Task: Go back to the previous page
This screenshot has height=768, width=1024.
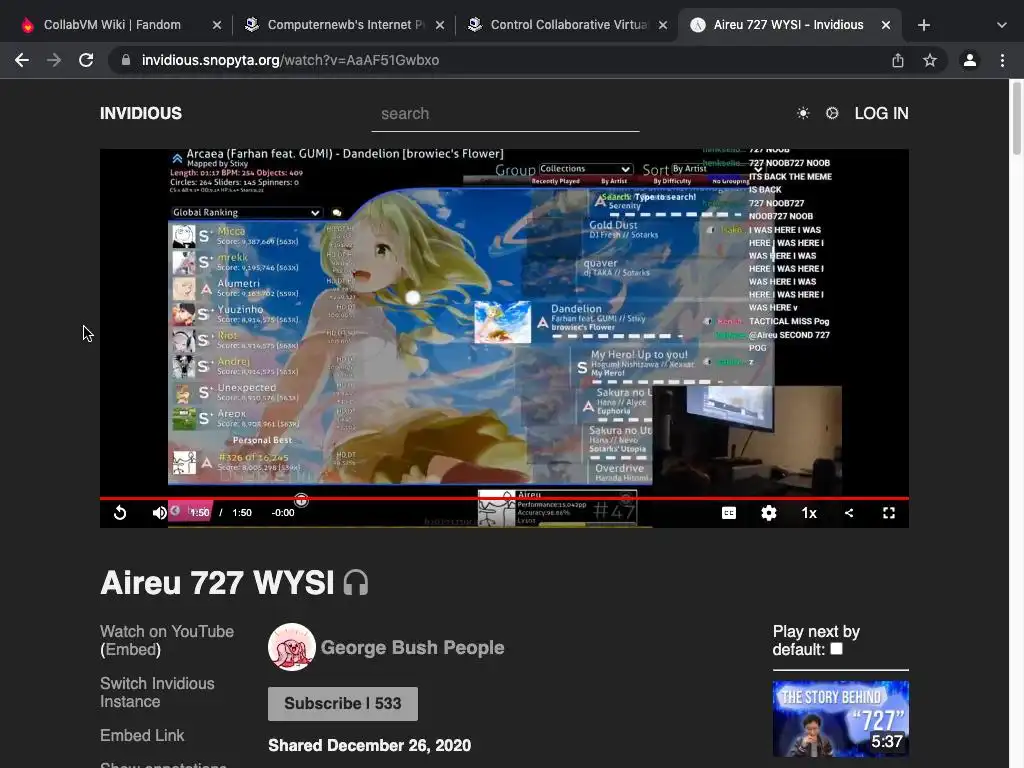Action: point(22,60)
